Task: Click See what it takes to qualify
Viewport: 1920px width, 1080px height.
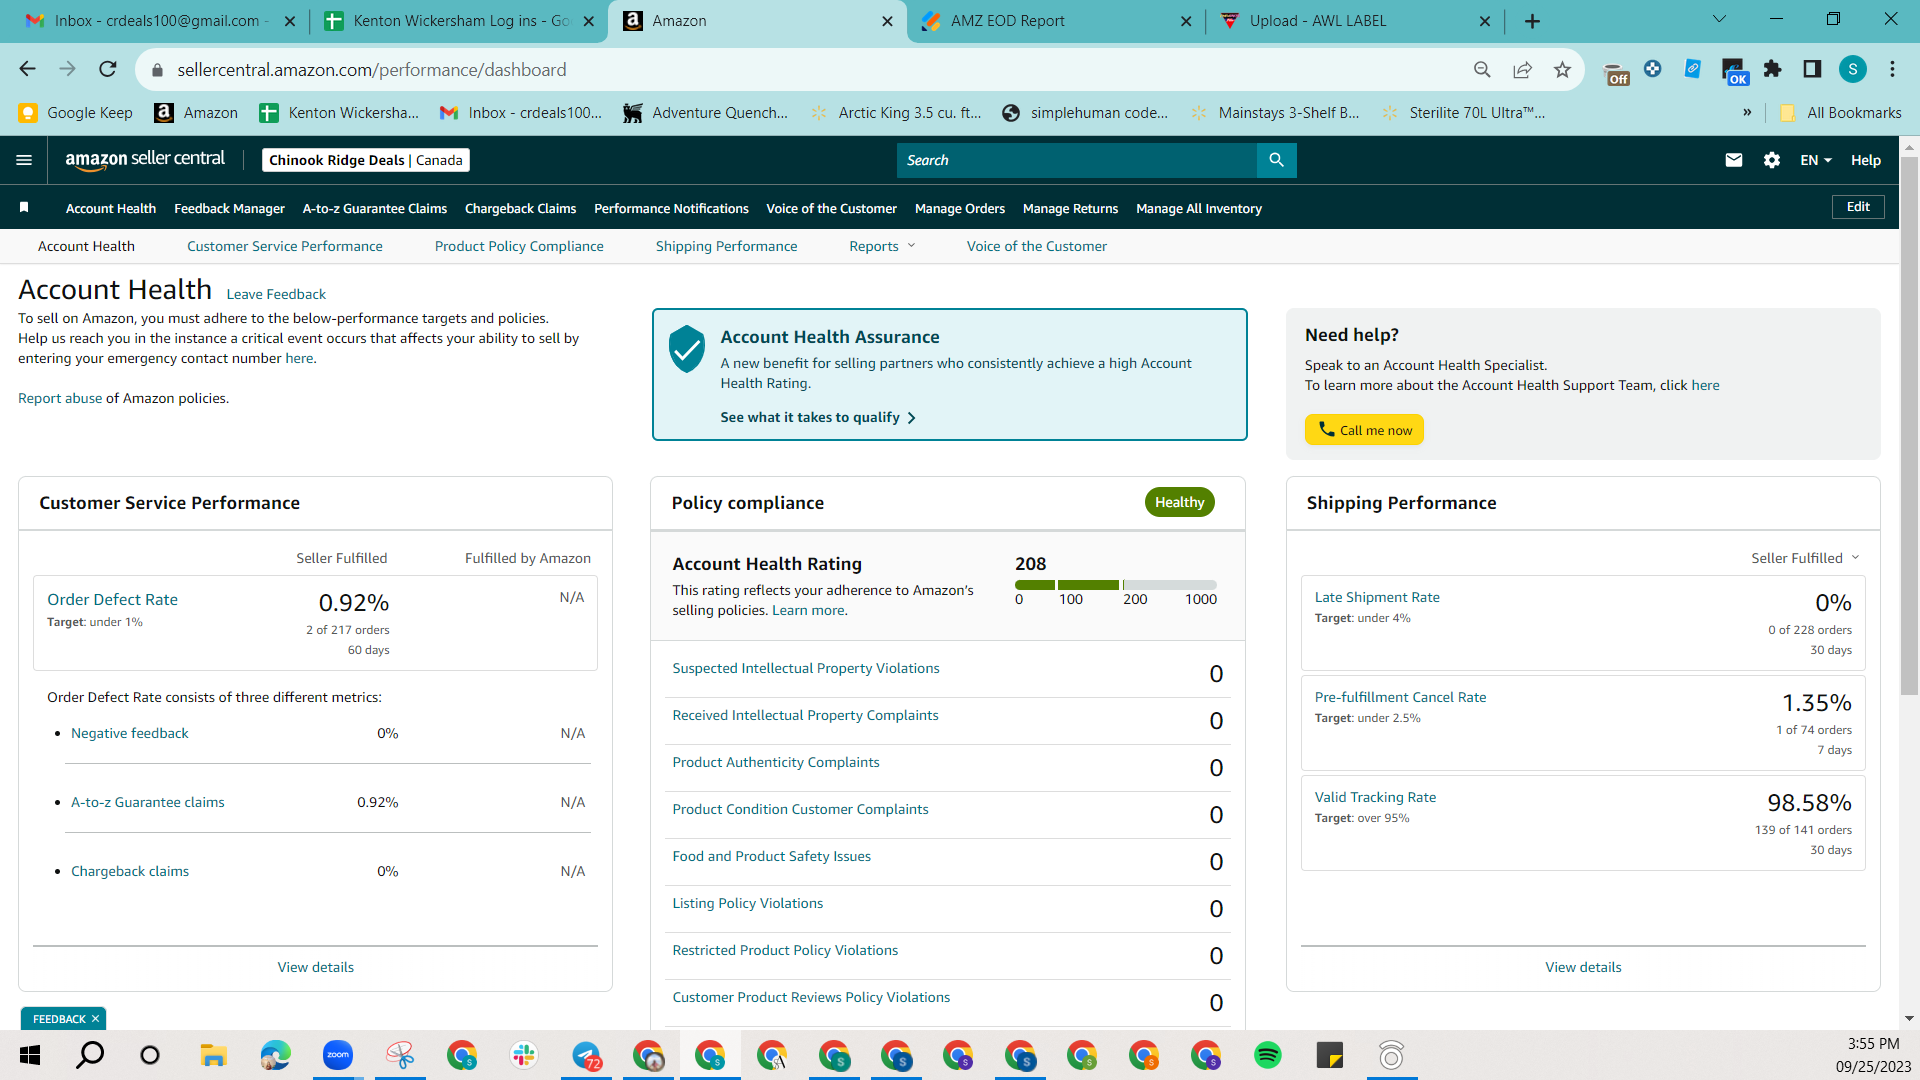Action: [x=818, y=417]
